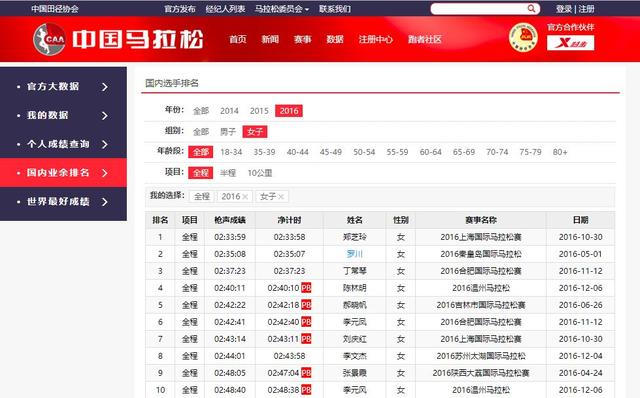The width and height of the screenshot is (640, 398).
Task: Click net time 02:33:58
Action: [x=289, y=237]
